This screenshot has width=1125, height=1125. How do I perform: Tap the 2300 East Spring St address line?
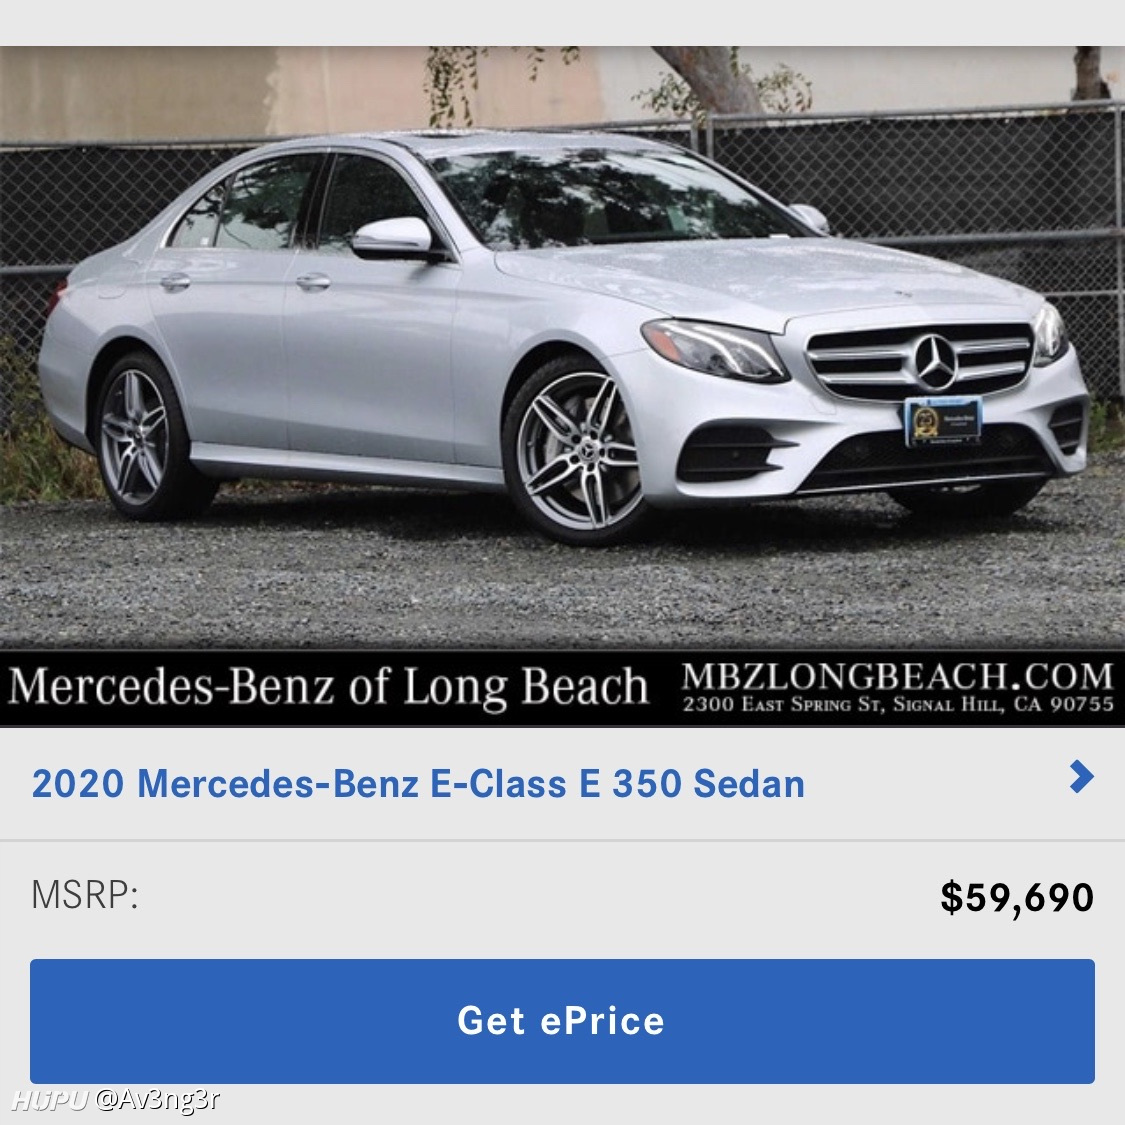[x=898, y=705]
